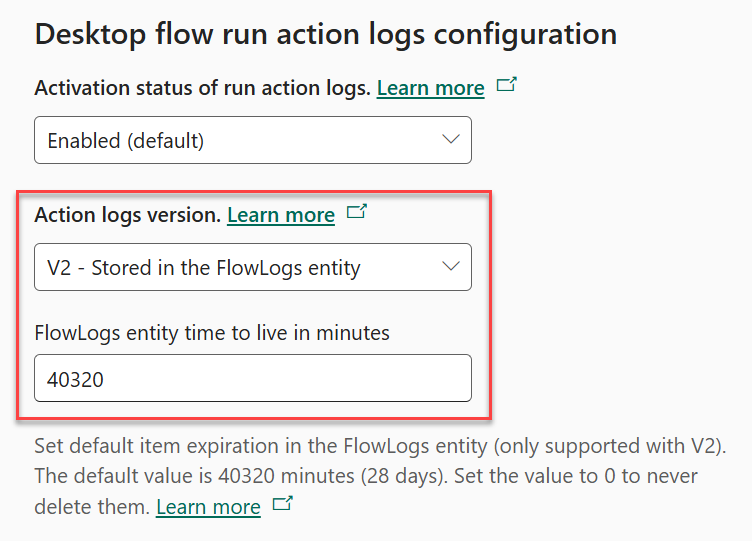Viewport: 752px width, 541px height.
Task: Click the 40320 value inside the text box
Action: (x=74, y=379)
